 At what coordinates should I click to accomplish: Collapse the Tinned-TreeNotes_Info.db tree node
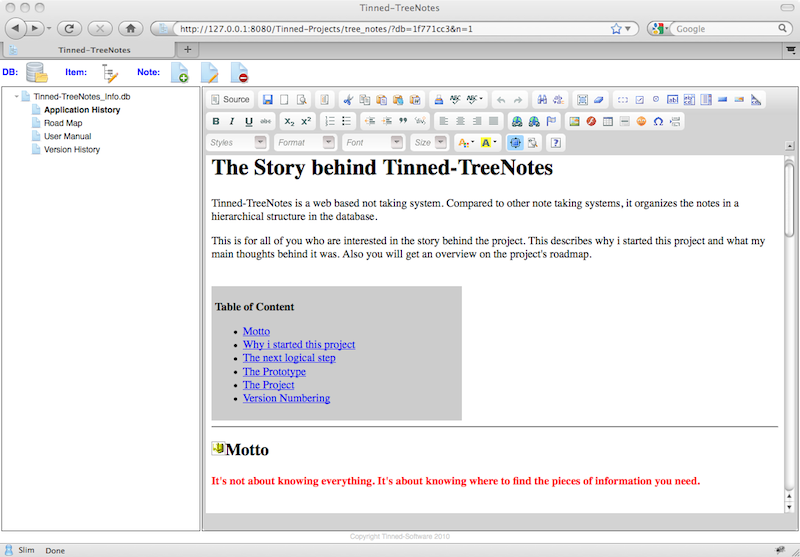pyautogui.click(x=16, y=96)
